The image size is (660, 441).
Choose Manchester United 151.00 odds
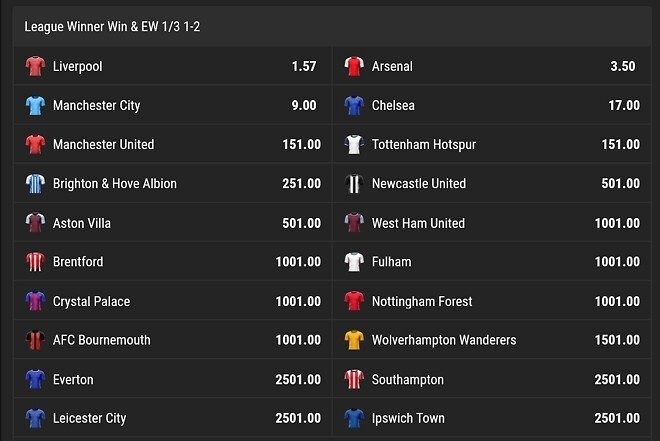301,144
